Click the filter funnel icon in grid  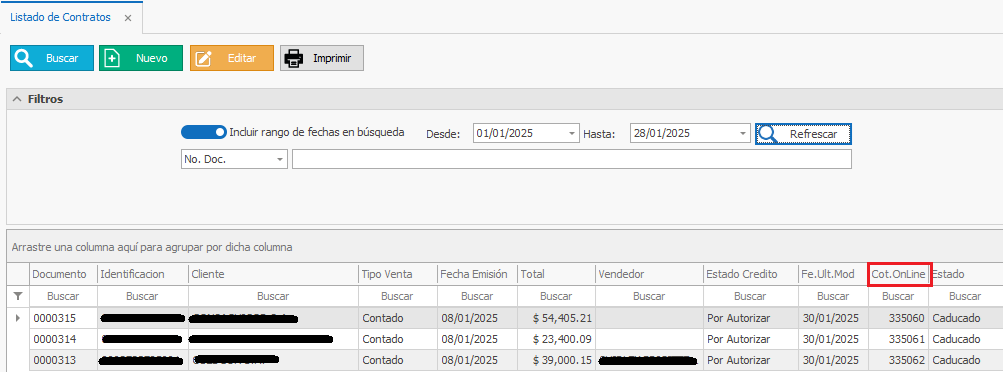point(18,296)
